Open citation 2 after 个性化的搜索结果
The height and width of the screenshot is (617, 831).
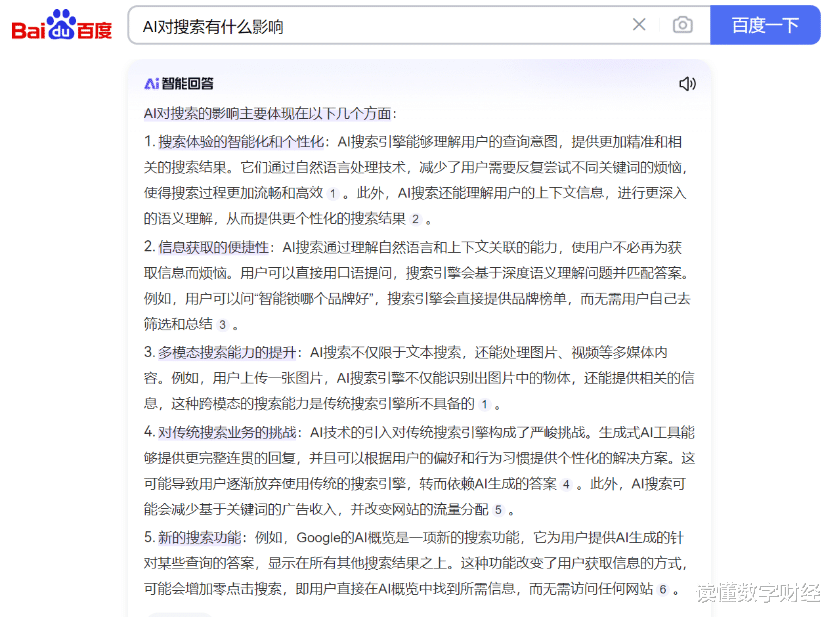click(x=416, y=219)
